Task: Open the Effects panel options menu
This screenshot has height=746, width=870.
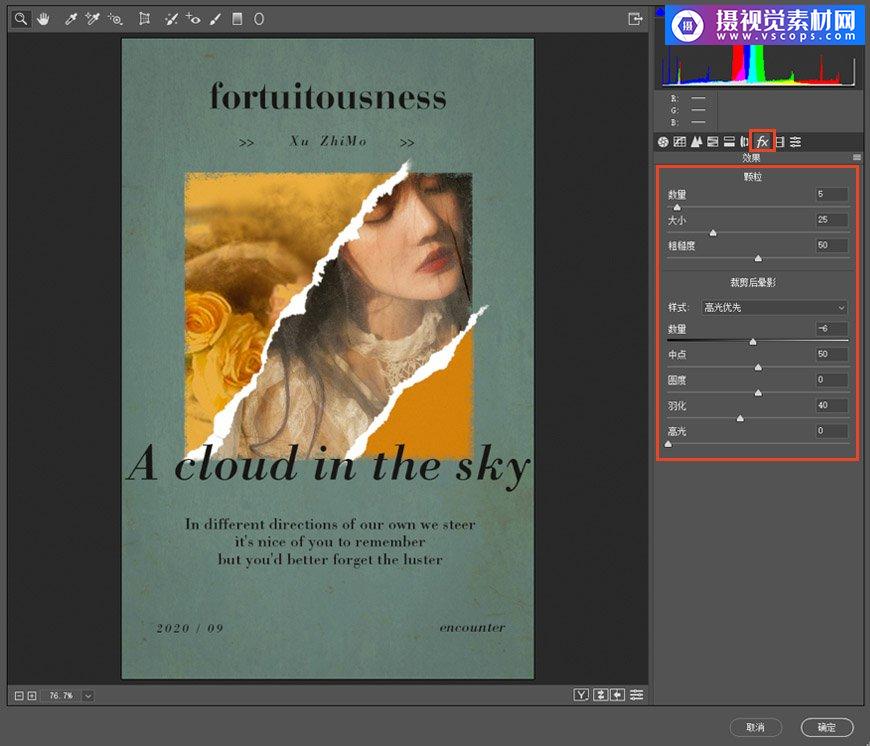Action: pyautogui.click(x=857, y=158)
